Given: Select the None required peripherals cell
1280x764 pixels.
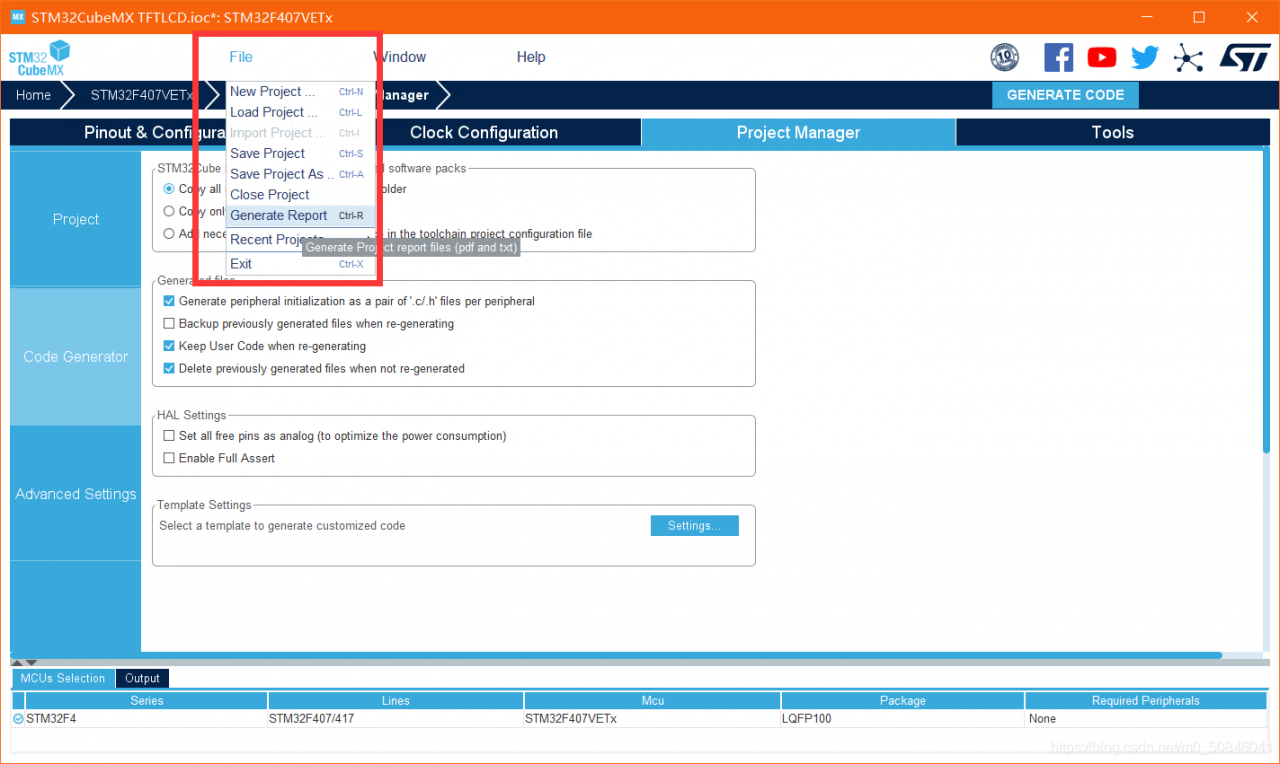Looking at the screenshot, I should 1146,719.
